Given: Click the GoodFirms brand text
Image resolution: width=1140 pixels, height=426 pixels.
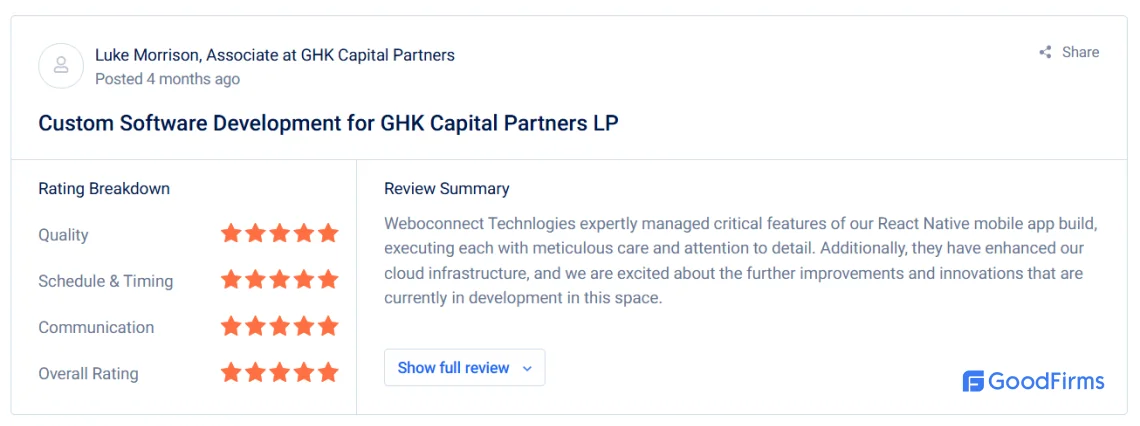Looking at the screenshot, I should pos(1046,382).
